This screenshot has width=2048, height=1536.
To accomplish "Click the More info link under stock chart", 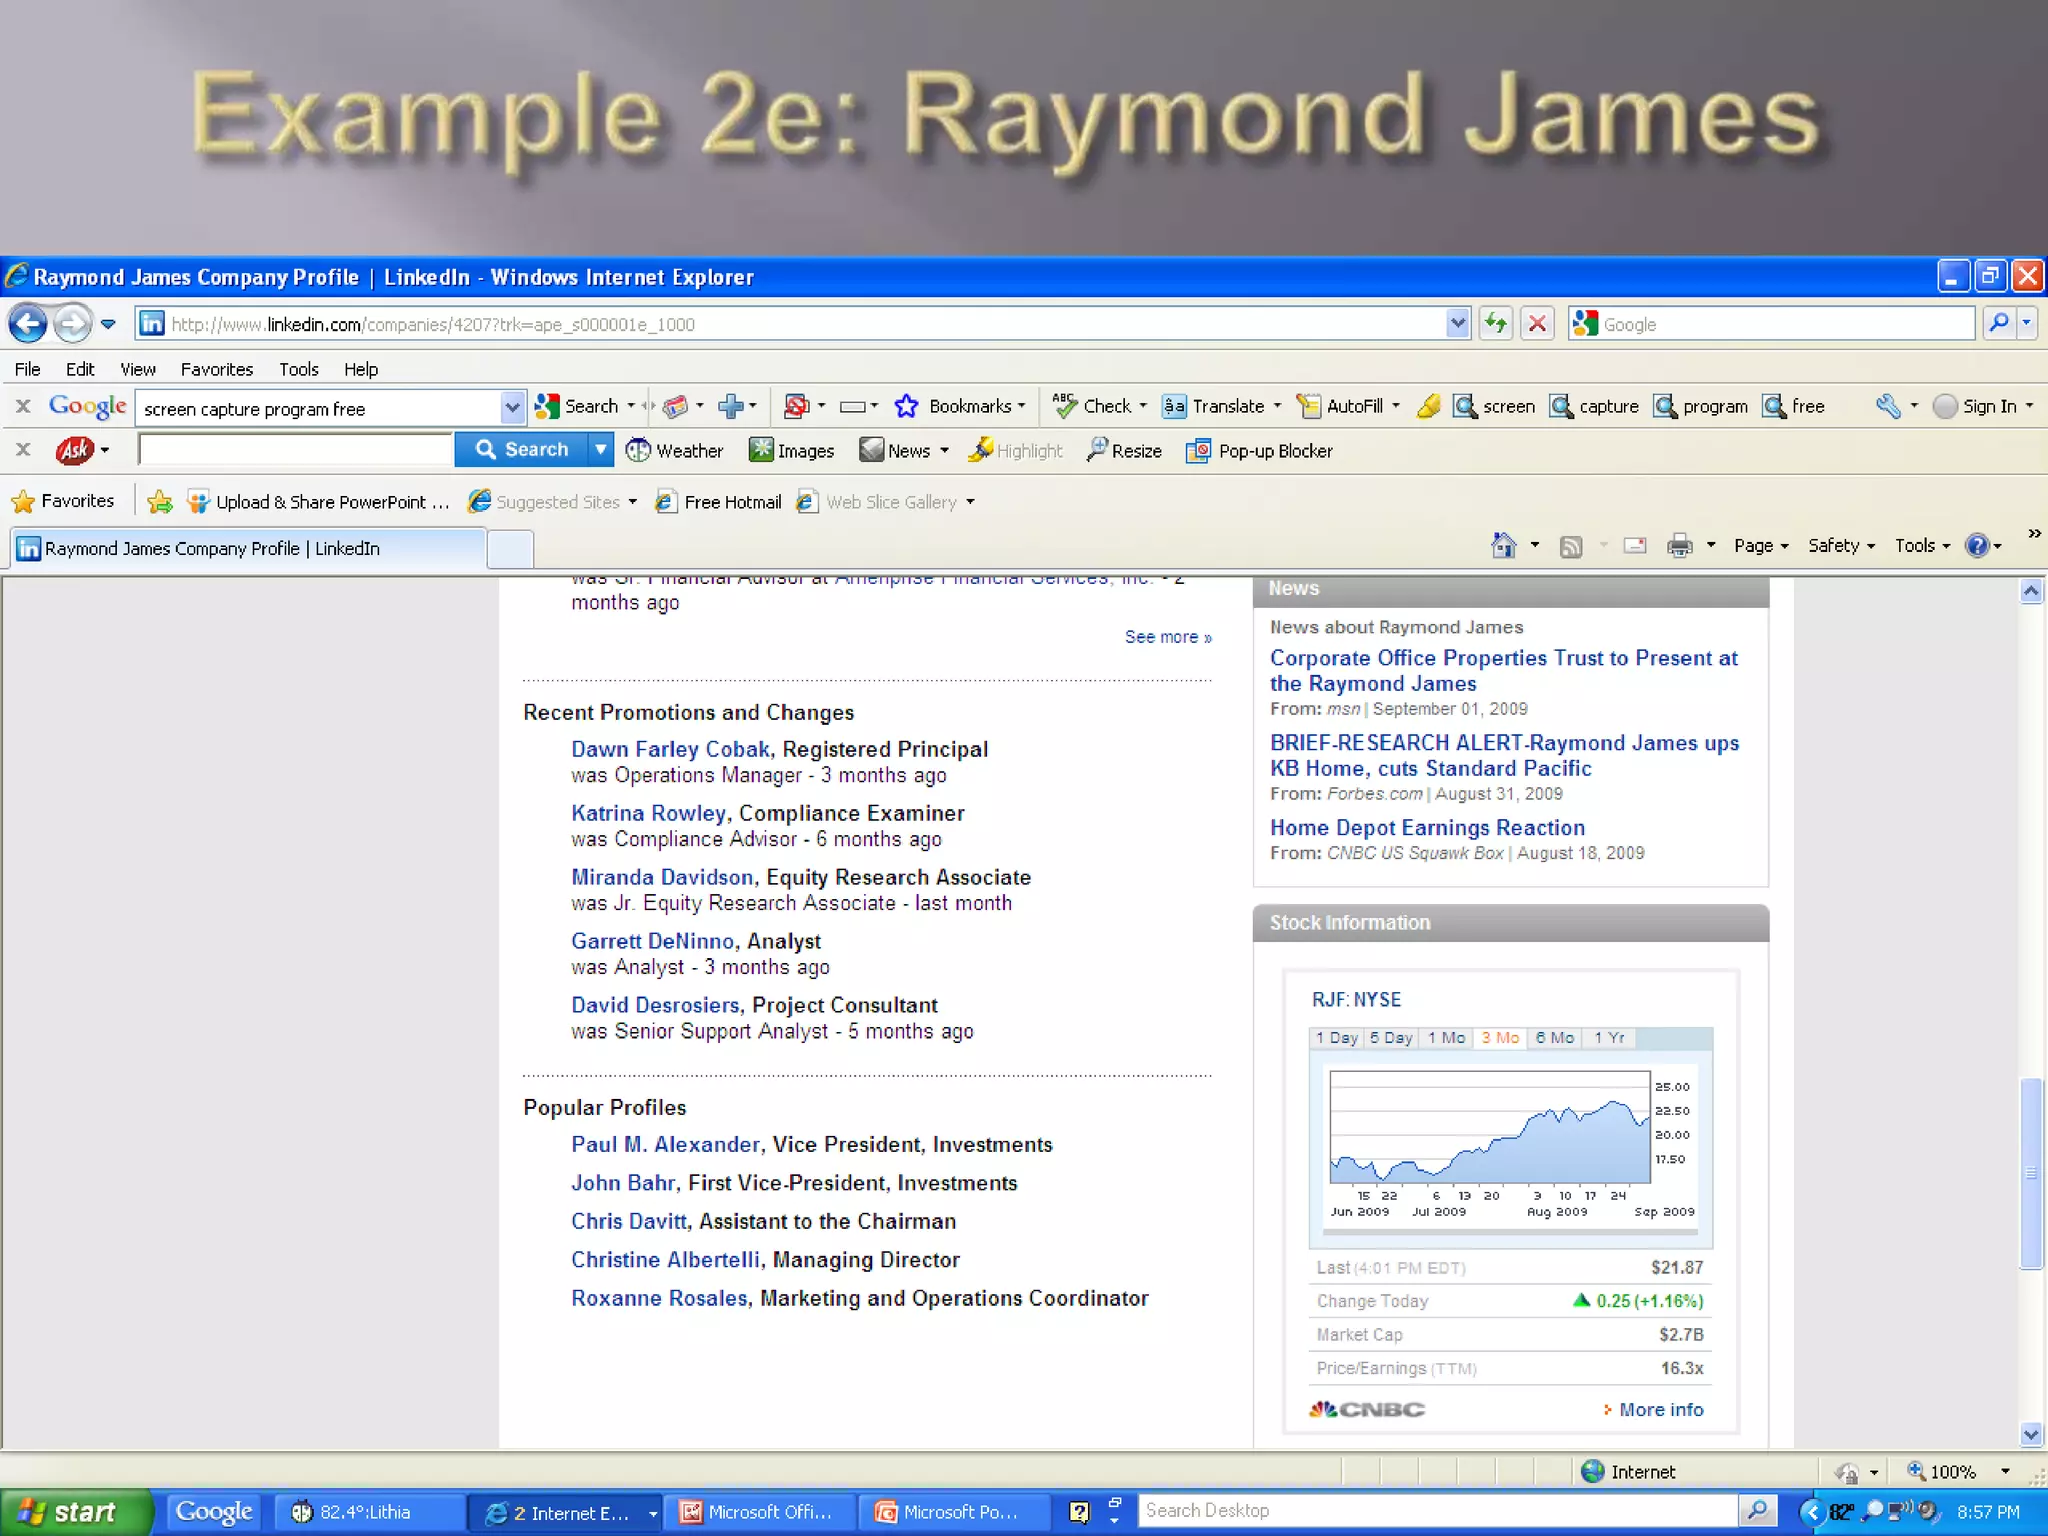I will (x=1660, y=1409).
